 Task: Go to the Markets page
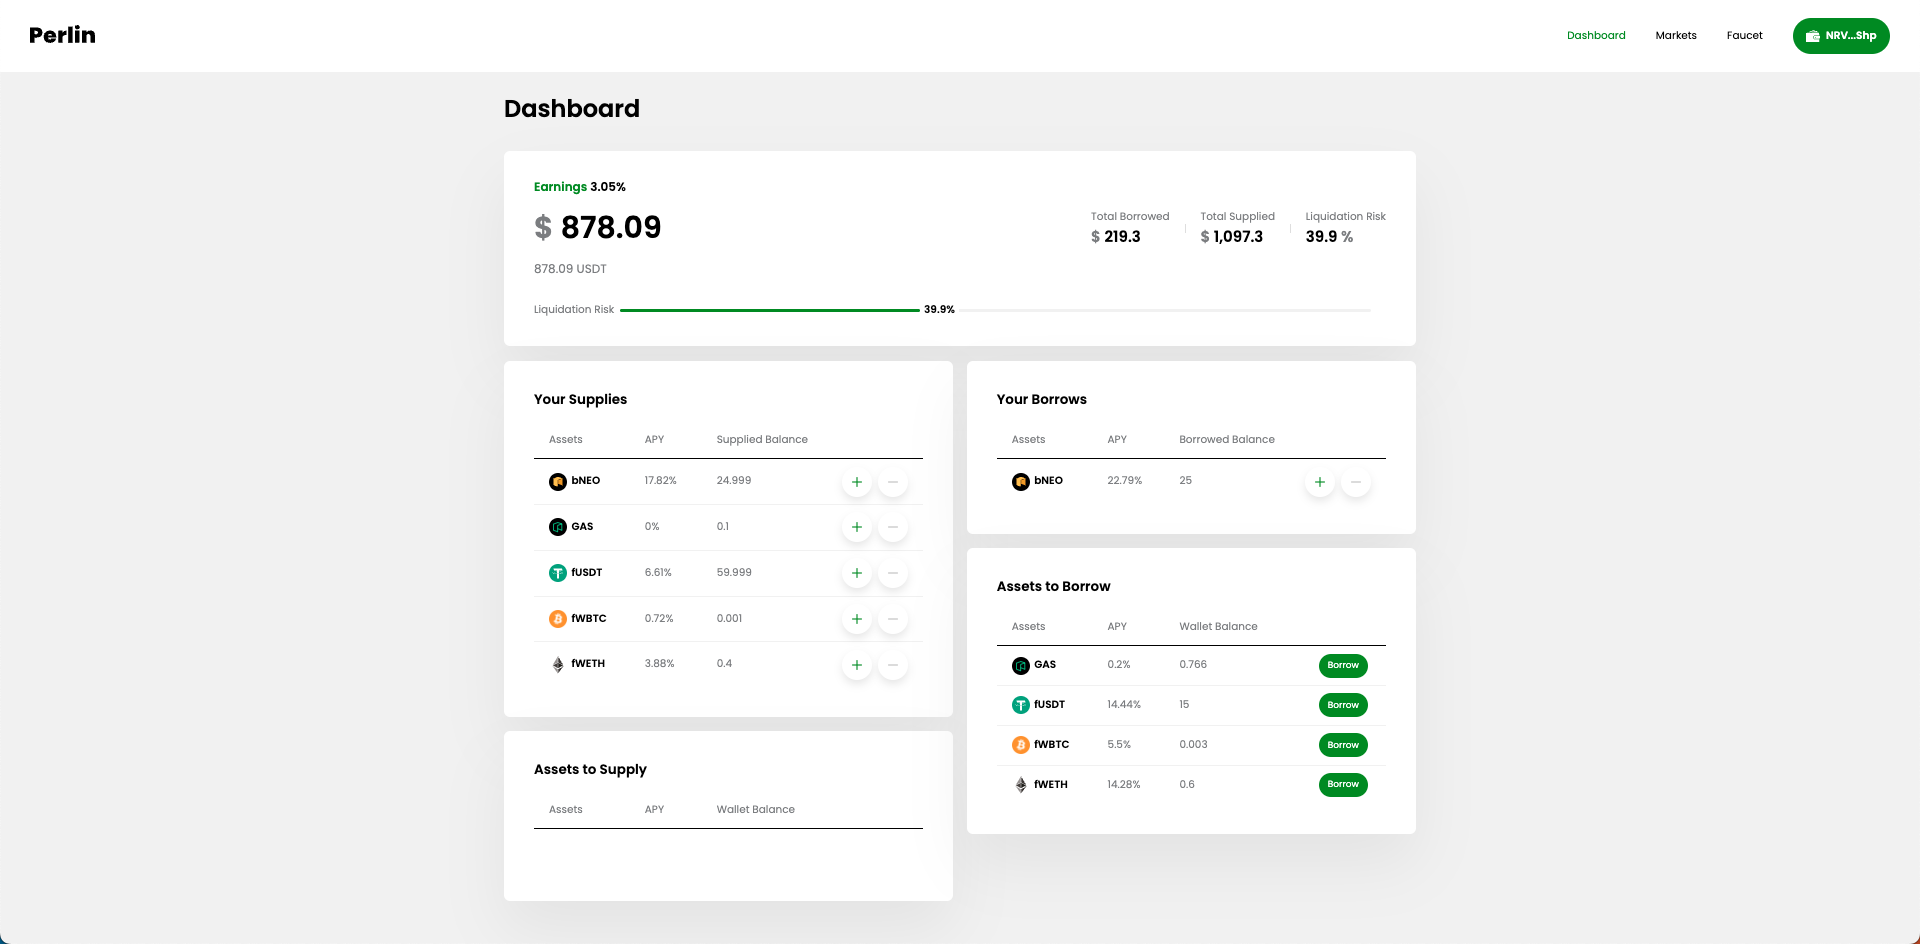pyautogui.click(x=1675, y=36)
